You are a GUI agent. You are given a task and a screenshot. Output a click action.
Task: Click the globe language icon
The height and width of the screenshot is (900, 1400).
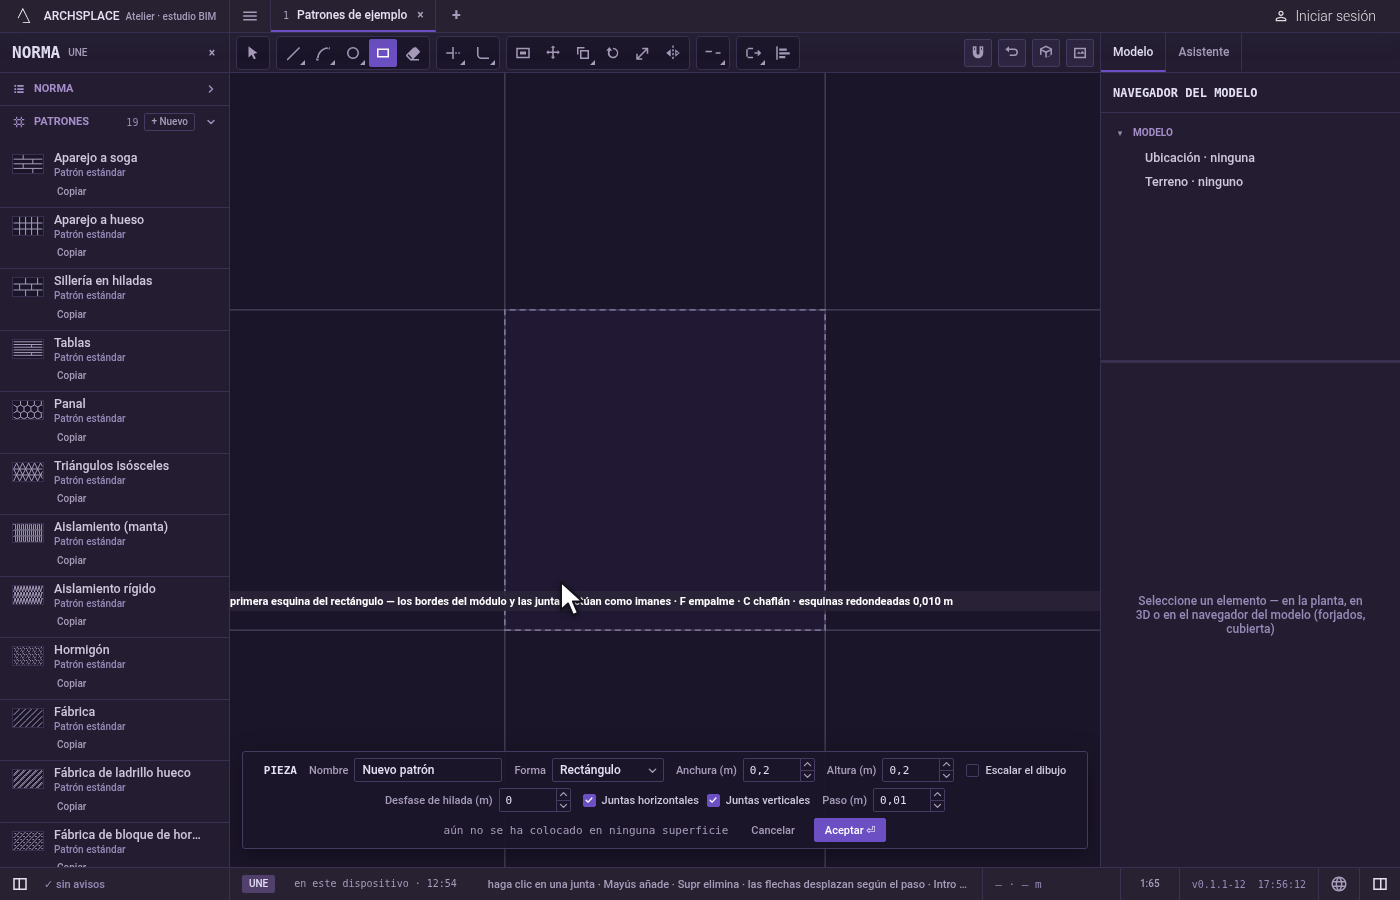1339,884
